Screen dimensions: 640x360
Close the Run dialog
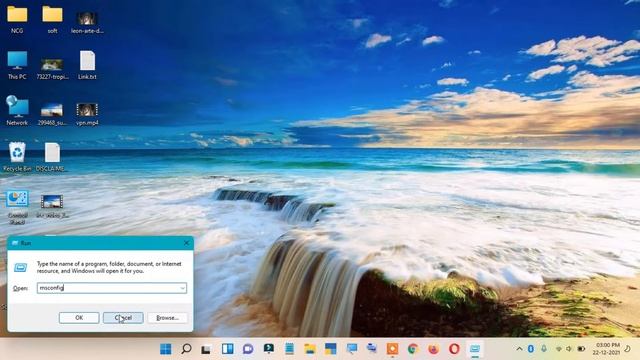[x=187, y=243]
